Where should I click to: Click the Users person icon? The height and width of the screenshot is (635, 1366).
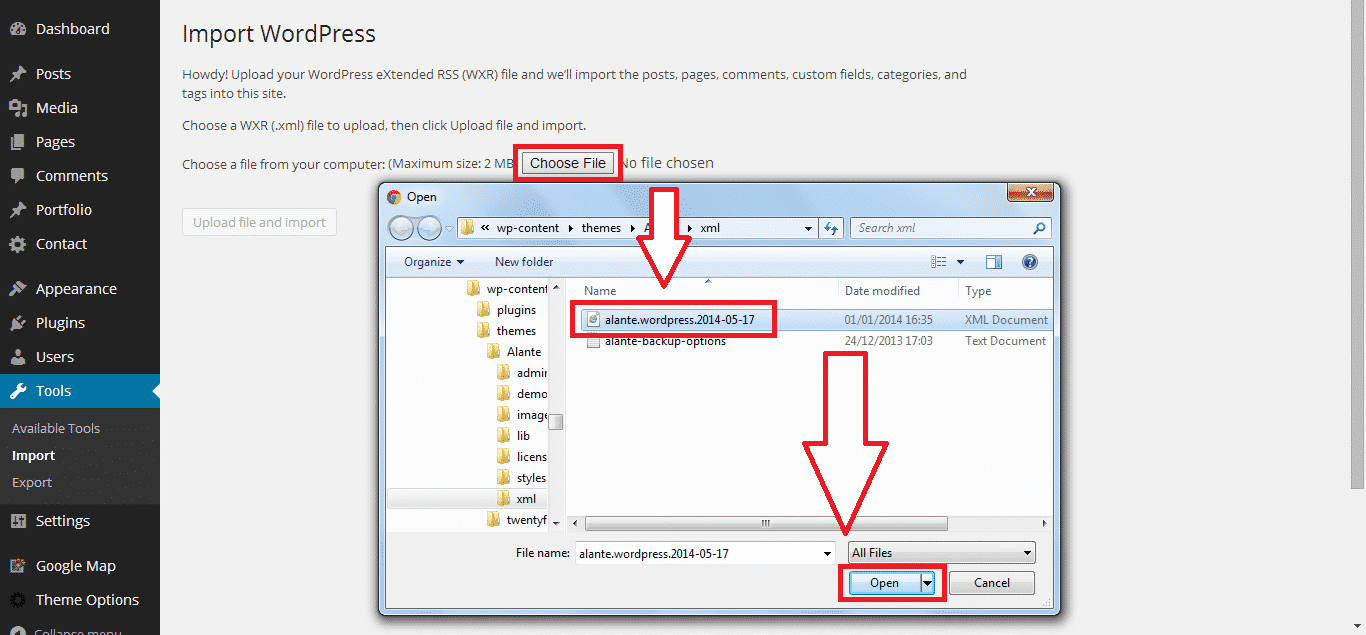(x=18, y=357)
